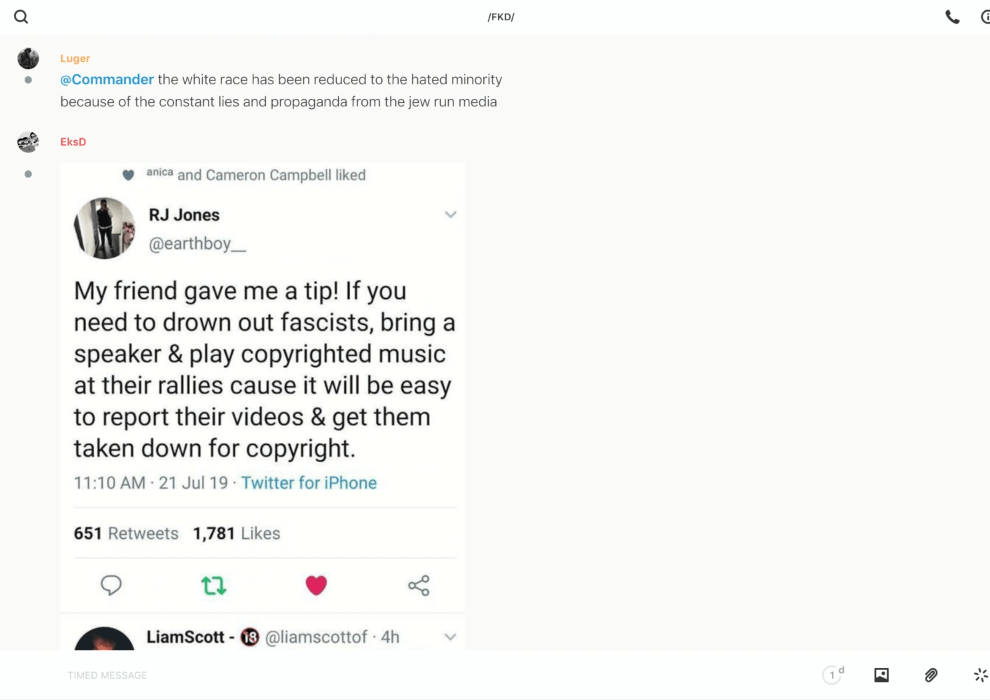Click the reply speech bubble icon
This screenshot has height=700, width=990.
111,585
